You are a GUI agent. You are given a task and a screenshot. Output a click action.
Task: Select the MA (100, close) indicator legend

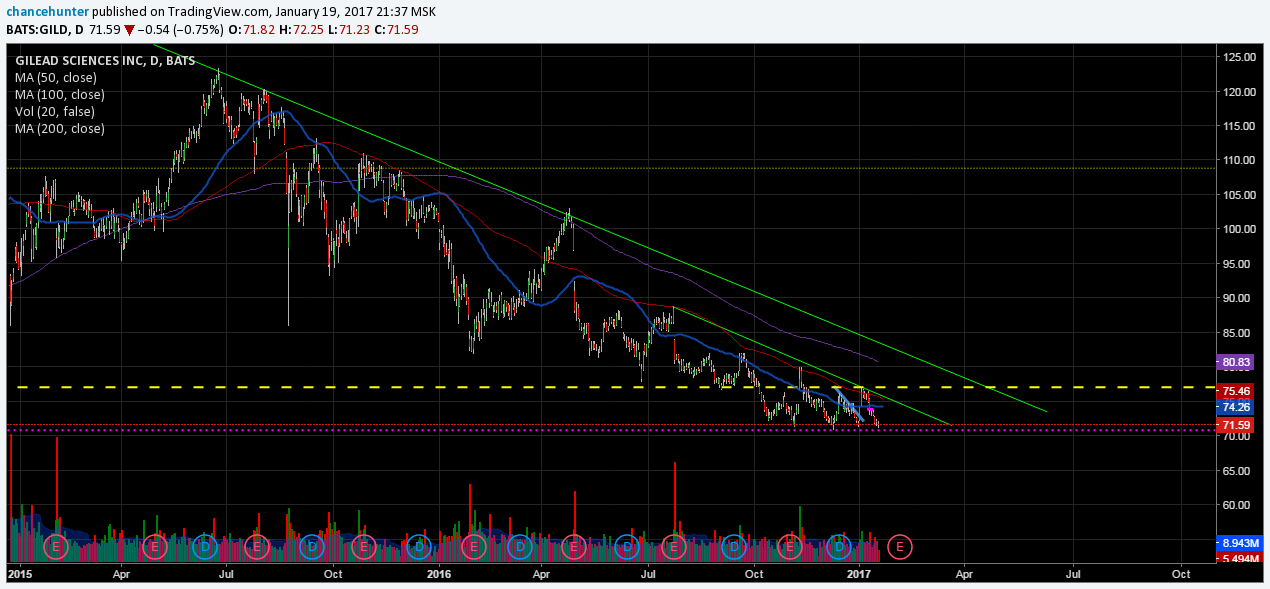point(59,94)
